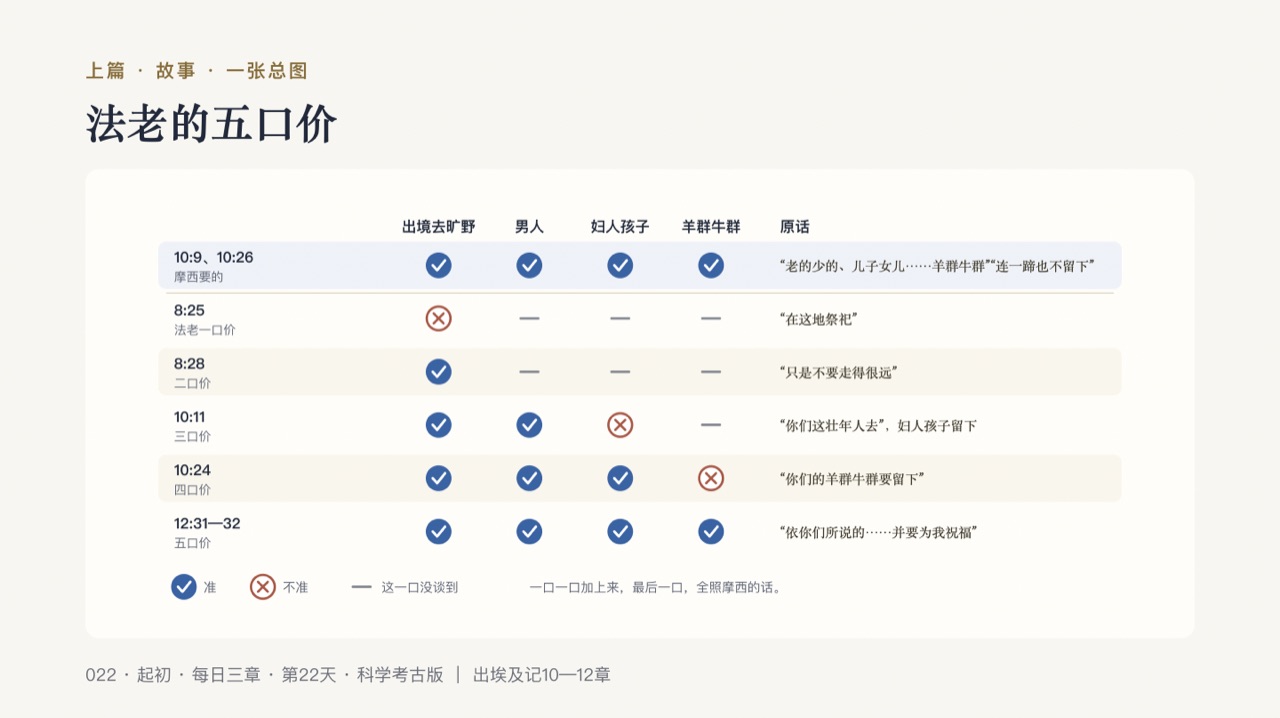Click the legend dash beside 这一口没谈到

pyautogui.click(x=361, y=587)
